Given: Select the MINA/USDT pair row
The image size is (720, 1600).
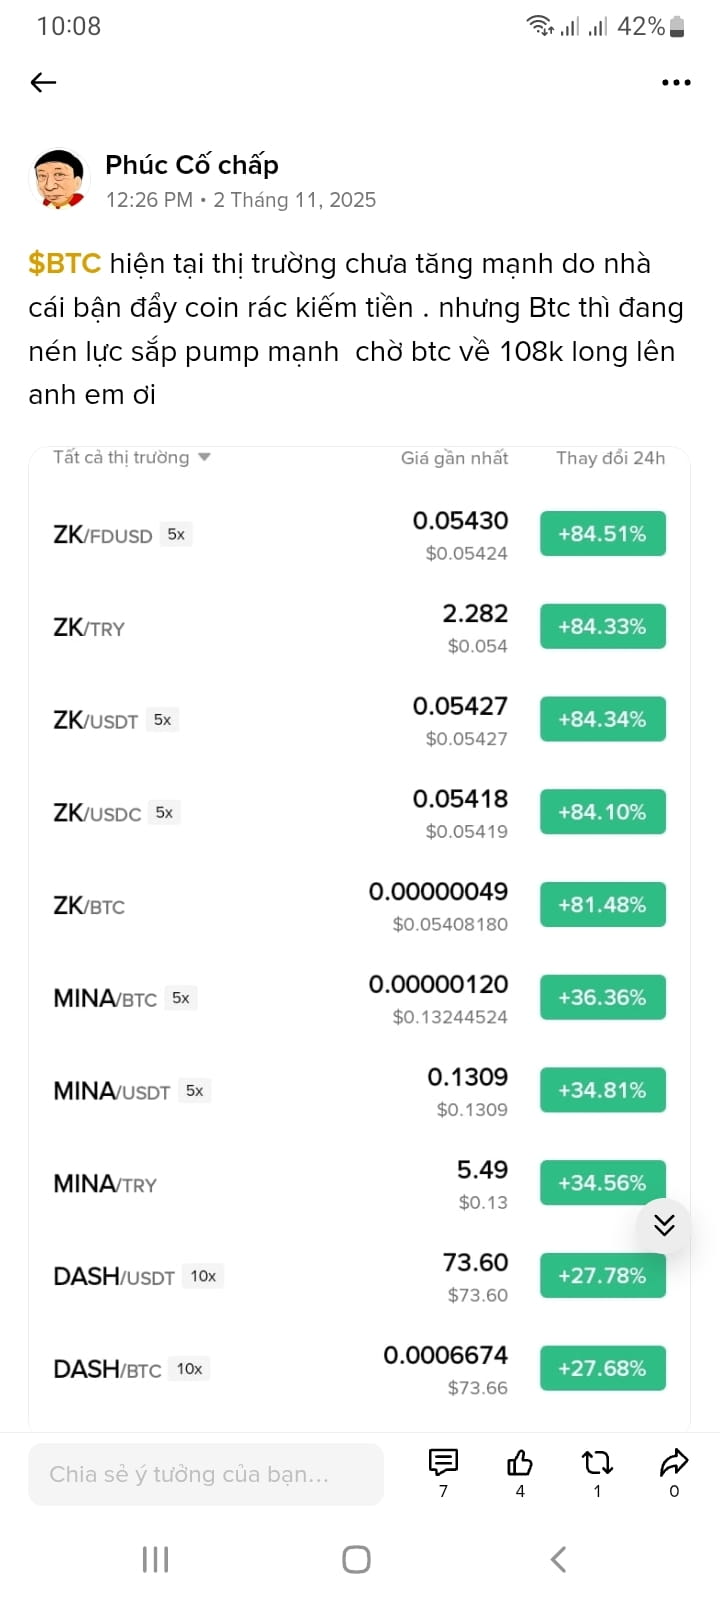Looking at the screenshot, I should pos(359,1091).
